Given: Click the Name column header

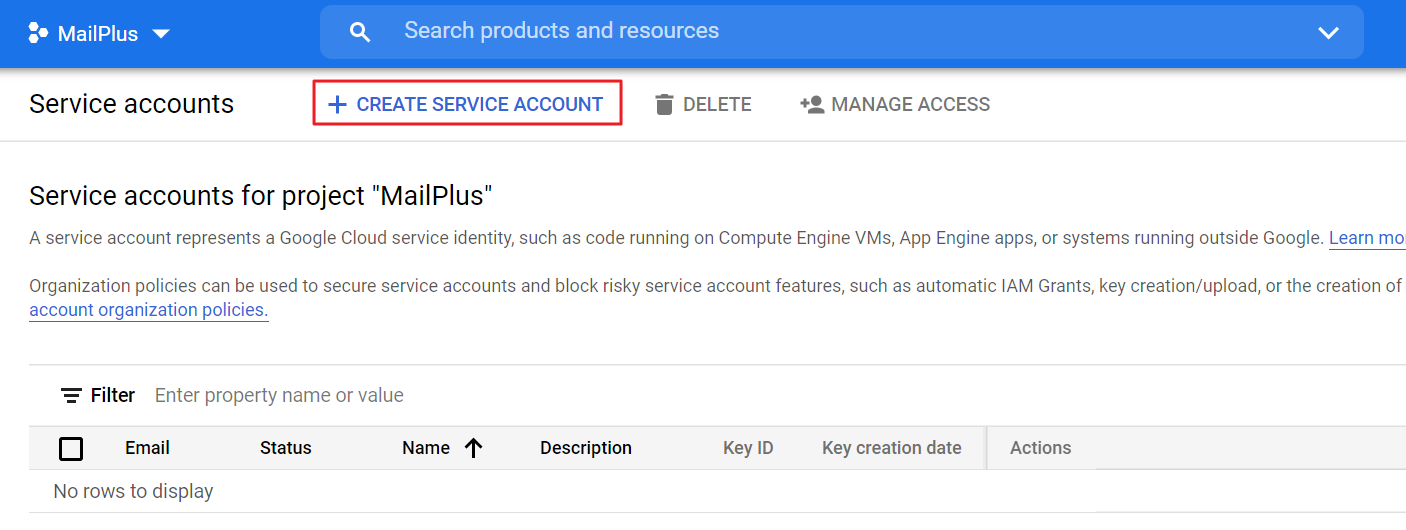Looking at the screenshot, I should 426,448.
